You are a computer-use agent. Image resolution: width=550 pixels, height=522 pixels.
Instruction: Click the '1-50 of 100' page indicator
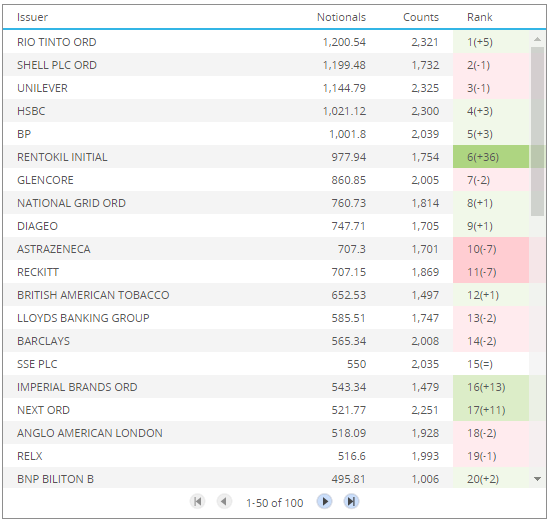274,503
